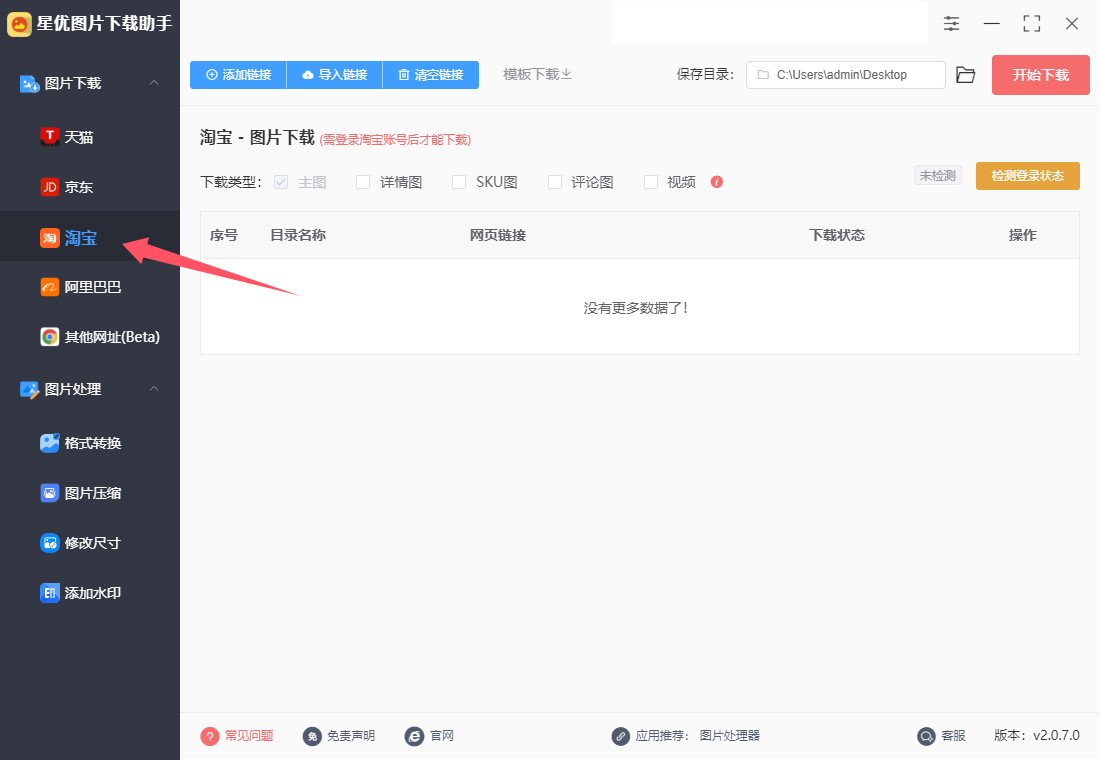The height and width of the screenshot is (760, 1100).
Task: Click the 模板下载 link
Action: tap(537, 74)
